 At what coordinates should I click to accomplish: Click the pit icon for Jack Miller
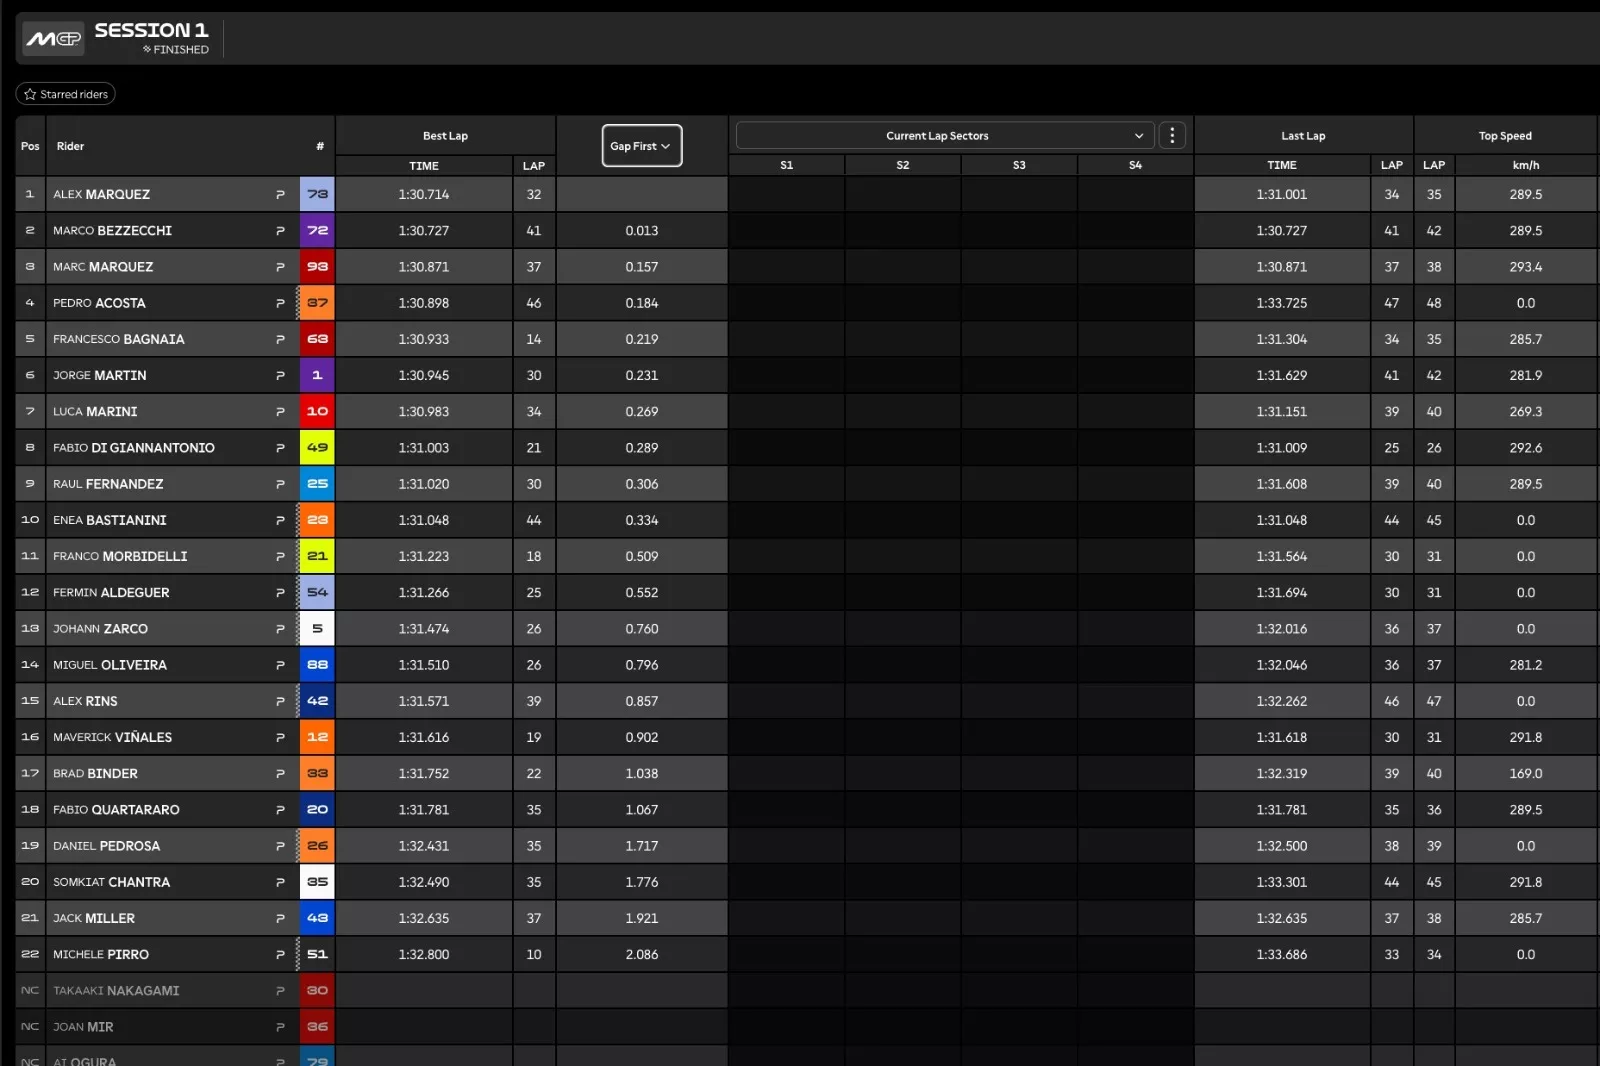click(280, 919)
